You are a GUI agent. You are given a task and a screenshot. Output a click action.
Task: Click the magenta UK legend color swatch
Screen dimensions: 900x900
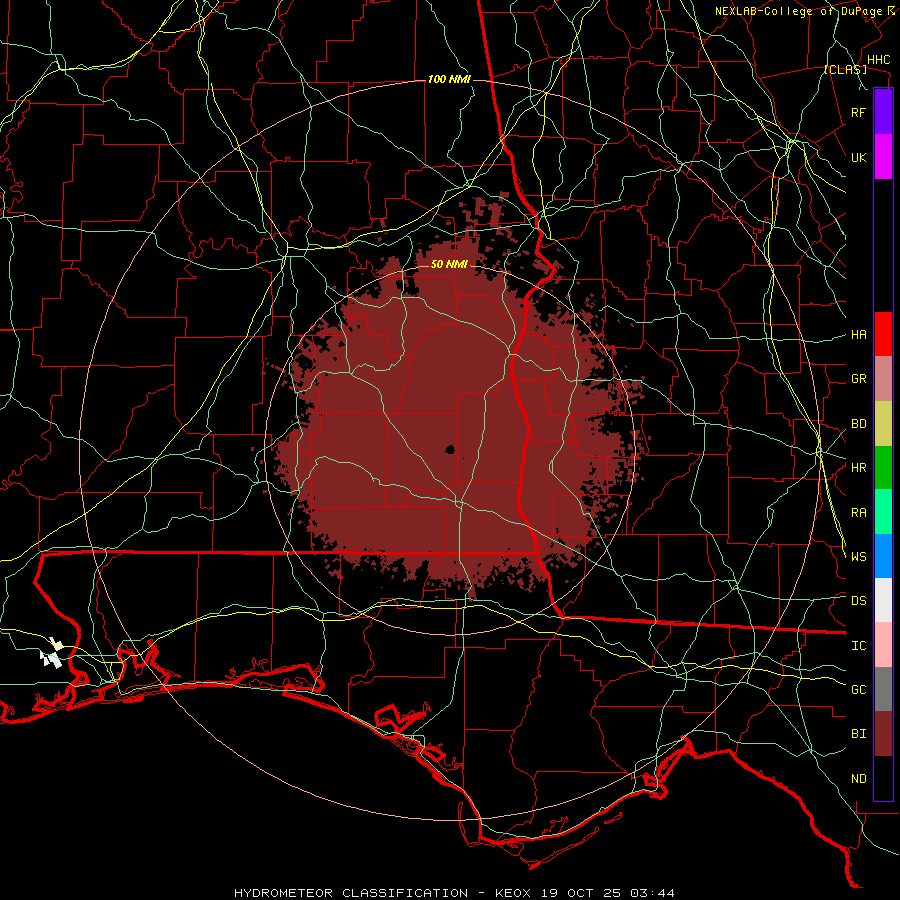(x=883, y=157)
